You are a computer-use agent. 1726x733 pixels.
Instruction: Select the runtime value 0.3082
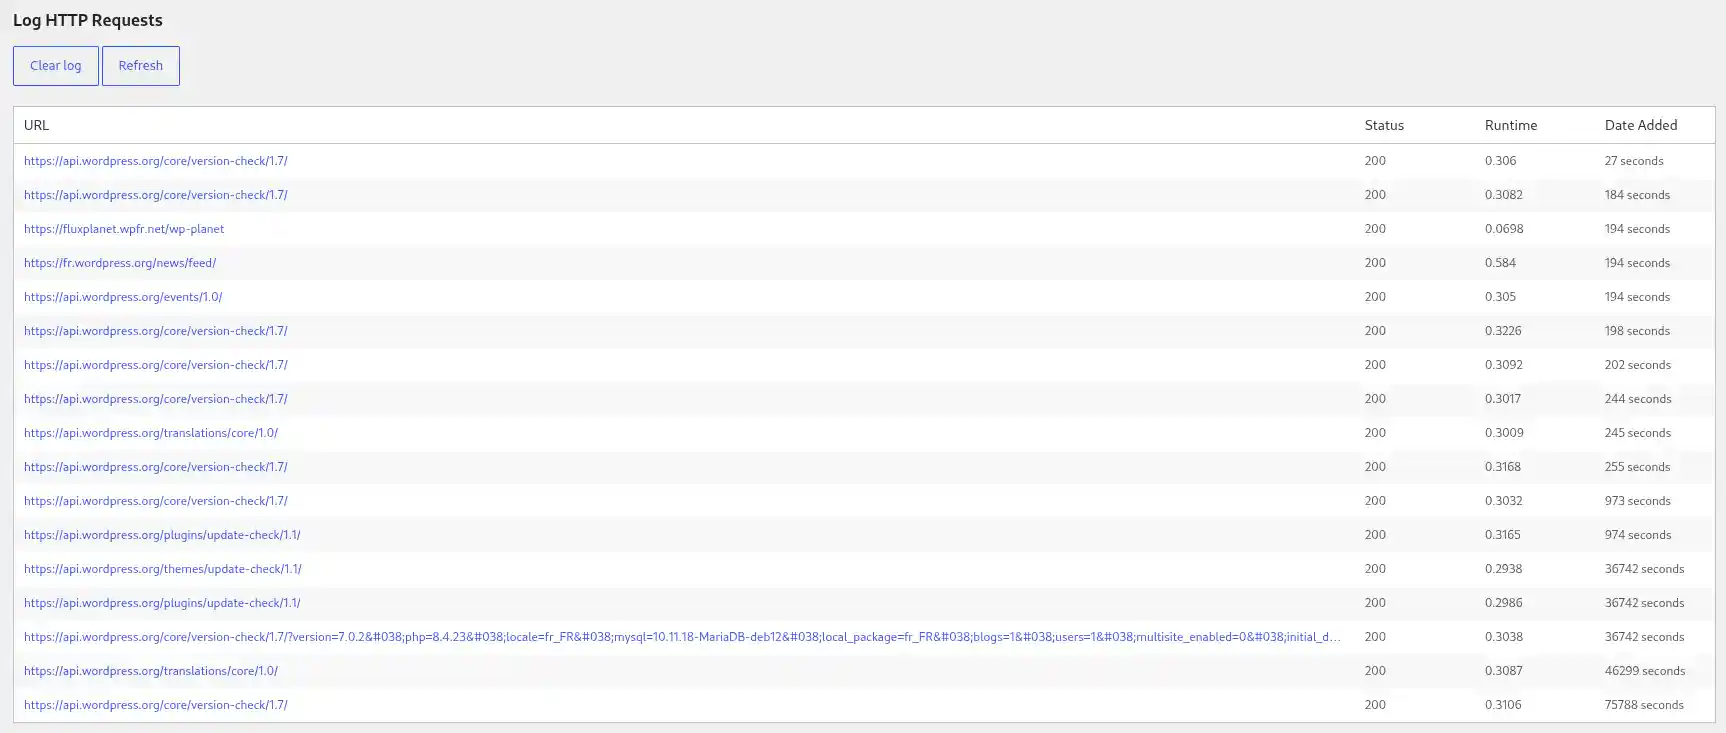tap(1504, 195)
